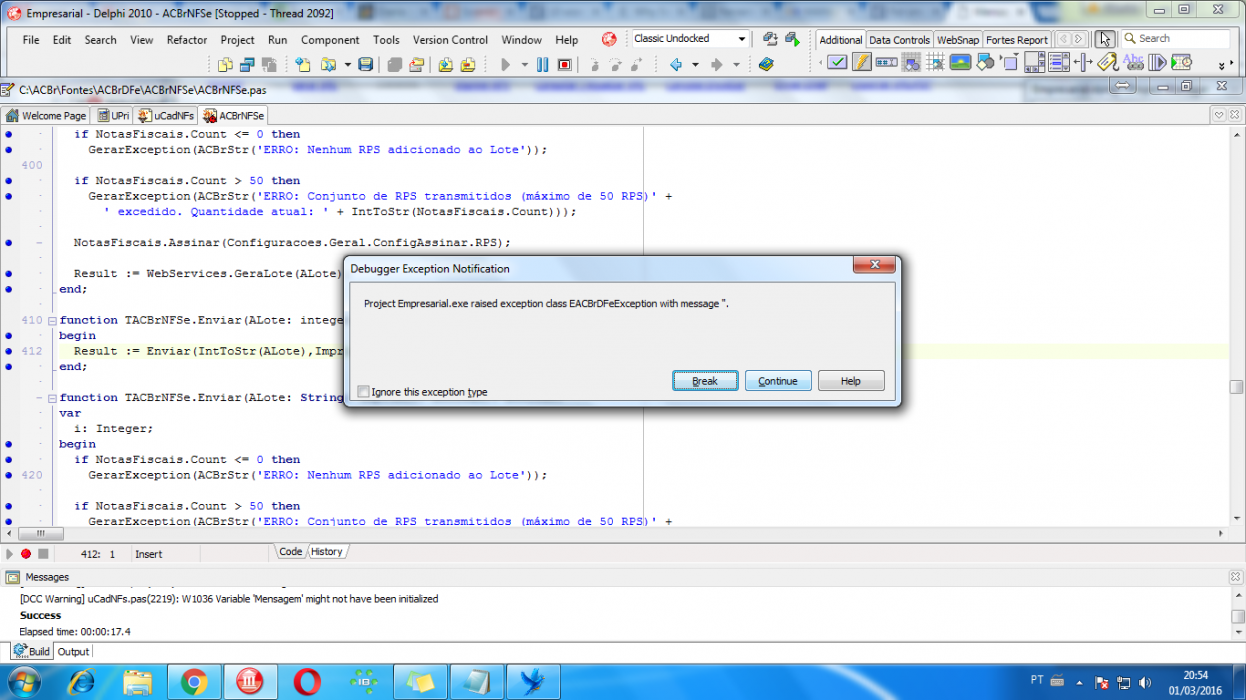Screen dimensions: 1246x700
Task: Select the Splitter component icon
Action: point(1083,62)
